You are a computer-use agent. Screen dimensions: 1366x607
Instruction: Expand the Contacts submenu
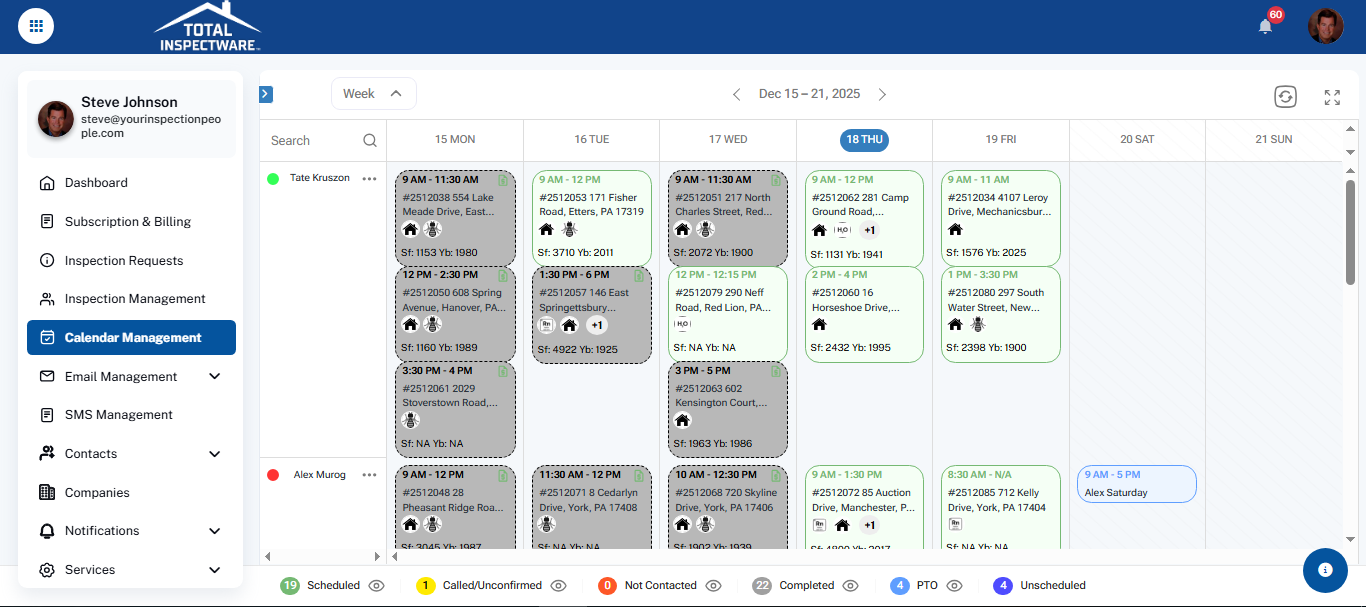tap(214, 454)
